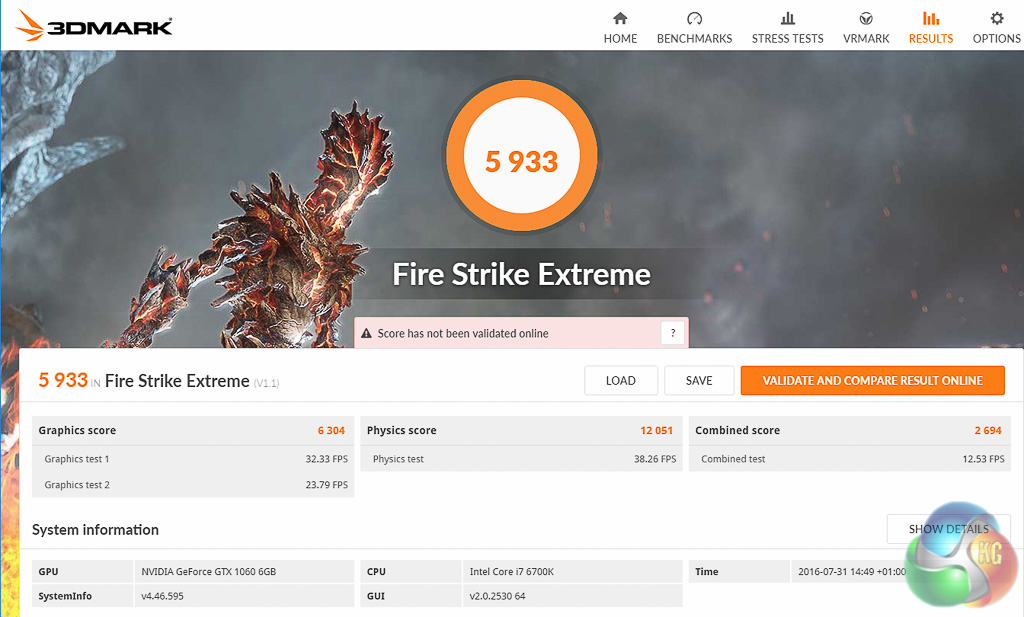
Task: Click the 23.79 FPS value
Action: pyautogui.click(x=327, y=484)
